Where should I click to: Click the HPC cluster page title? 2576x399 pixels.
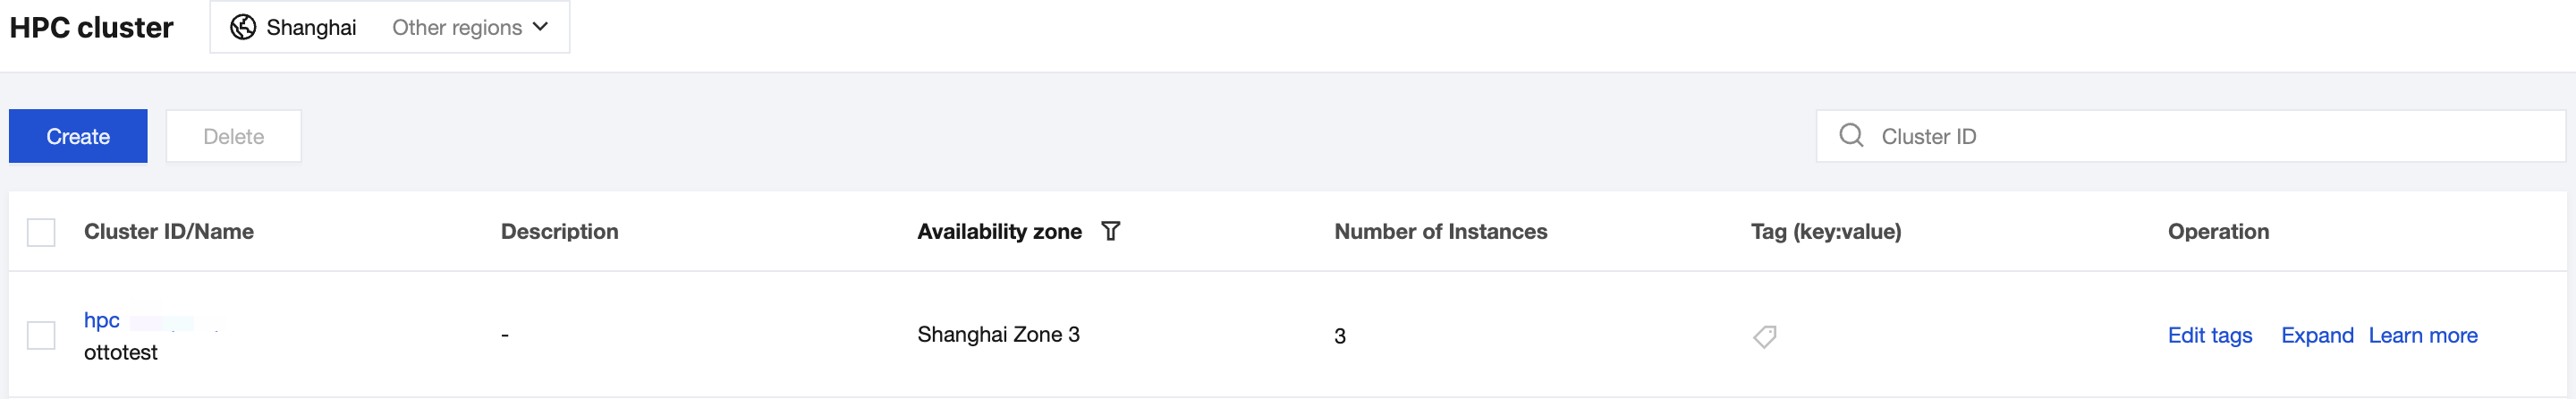click(x=92, y=27)
